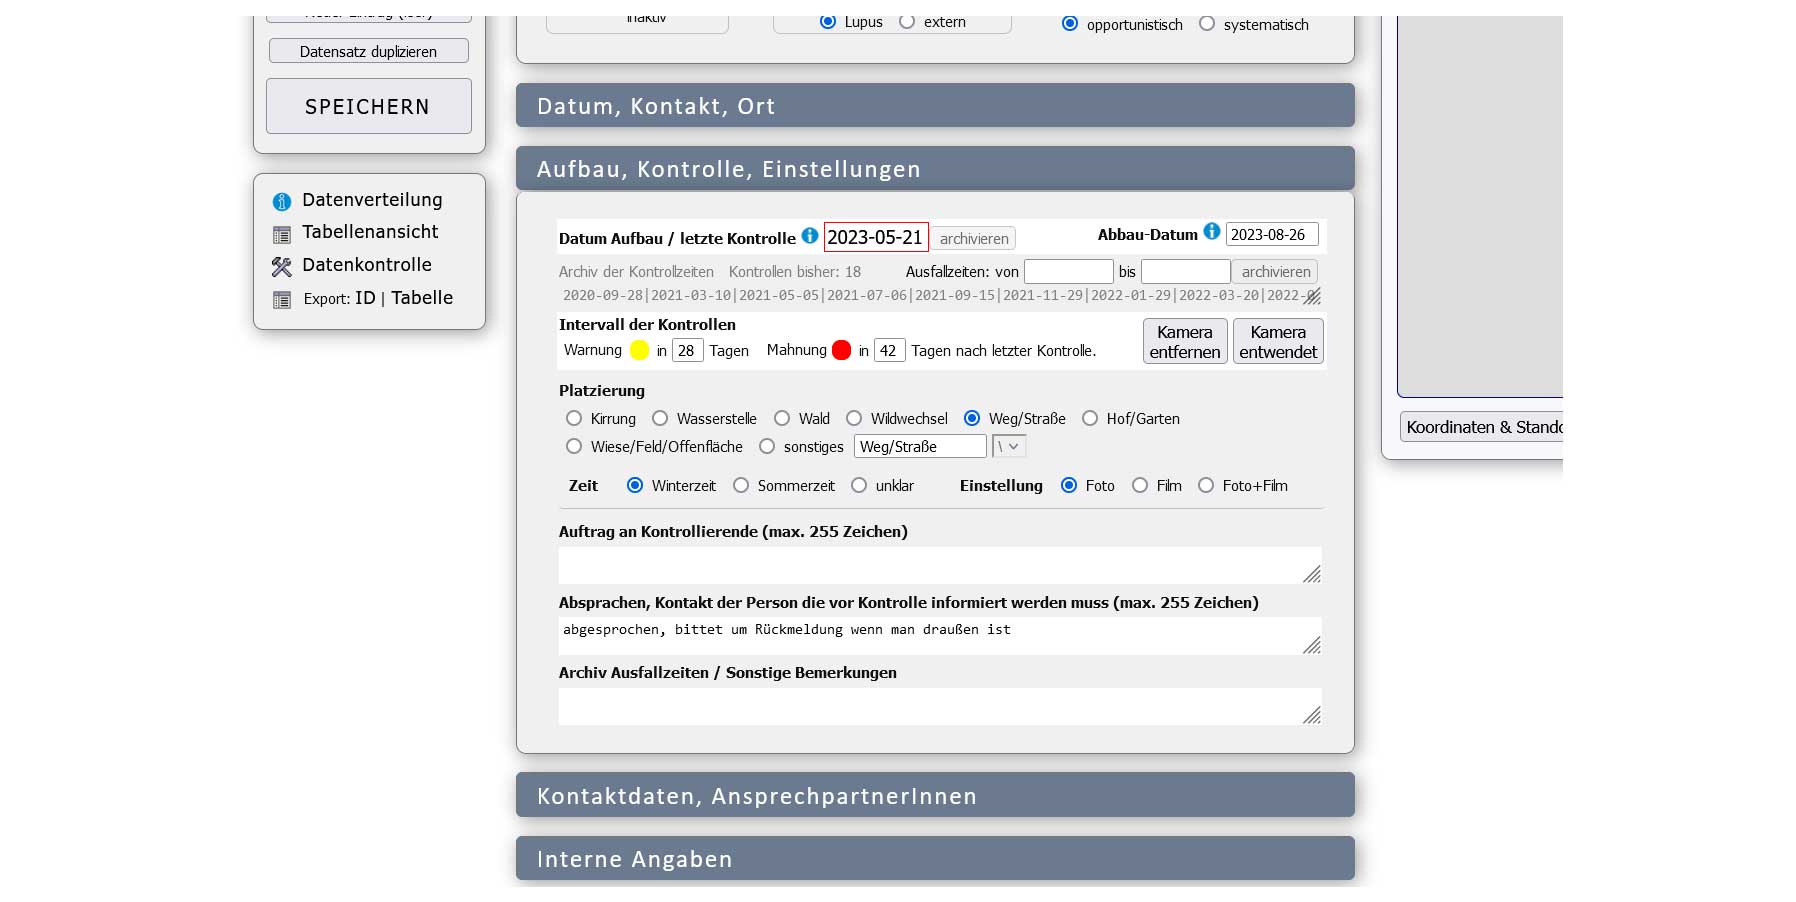Viewport: 1796px width, 902px height.
Task: Choose Sommerzeit as time setting
Action: 741,486
